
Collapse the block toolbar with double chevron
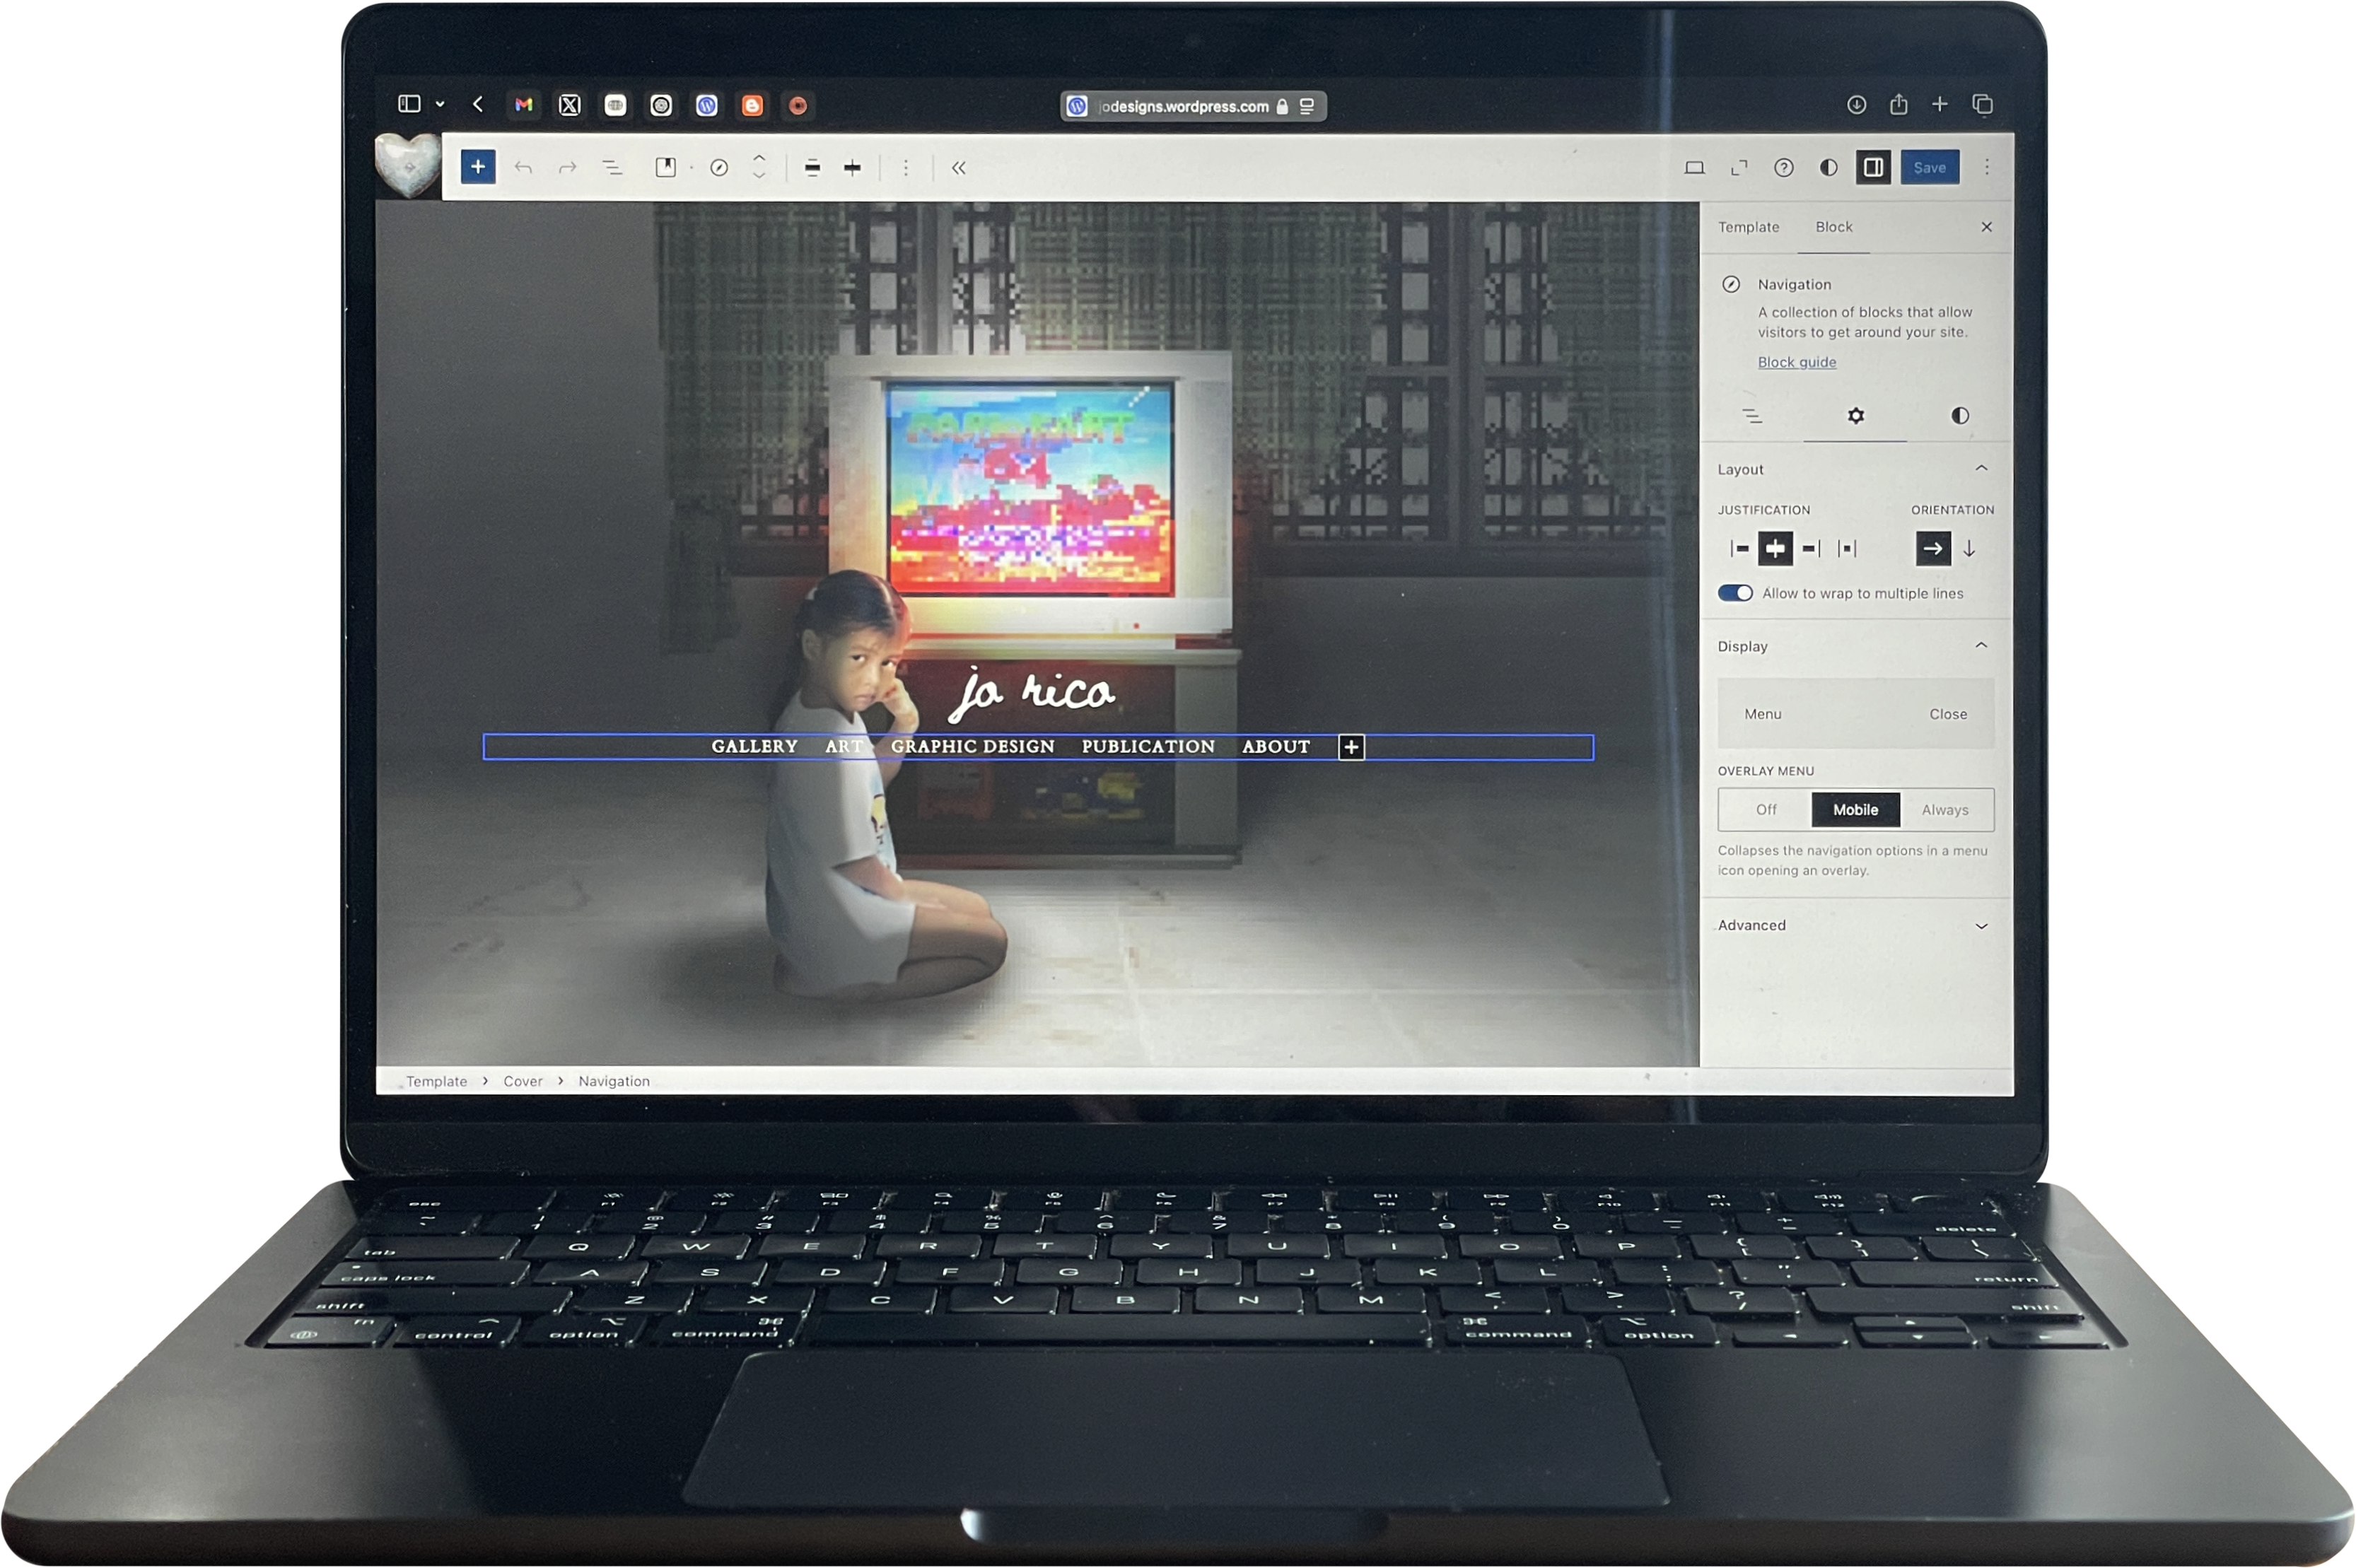[x=959, y=168]
